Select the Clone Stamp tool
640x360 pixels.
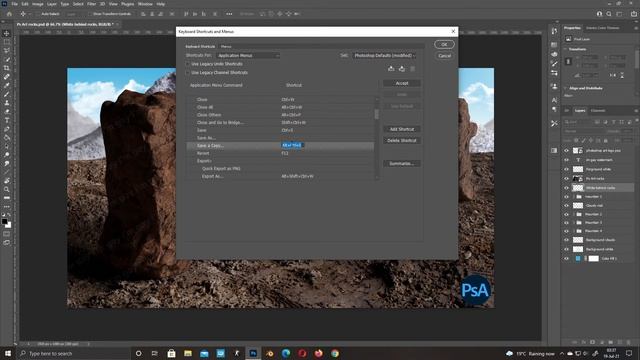point(7,102)
